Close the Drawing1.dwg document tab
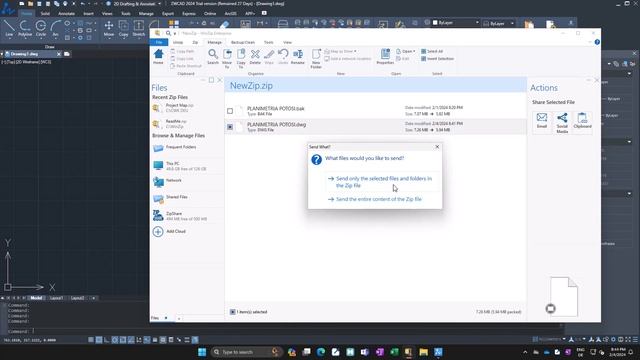Viewport: 640px width, 360px height. pos(59,54)
